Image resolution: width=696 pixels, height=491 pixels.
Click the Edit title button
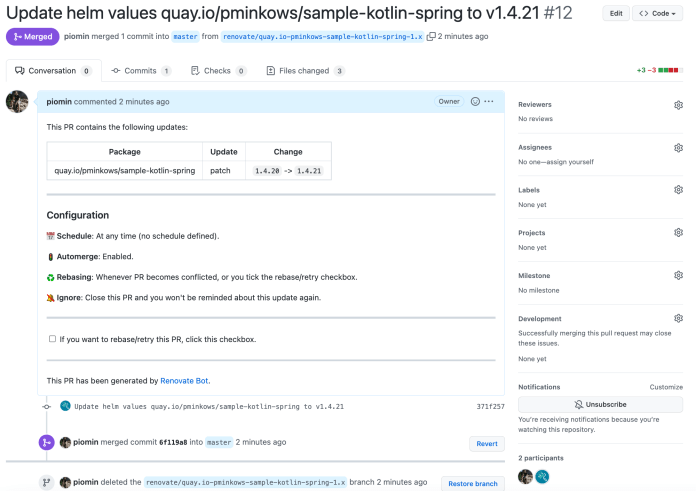616,13
